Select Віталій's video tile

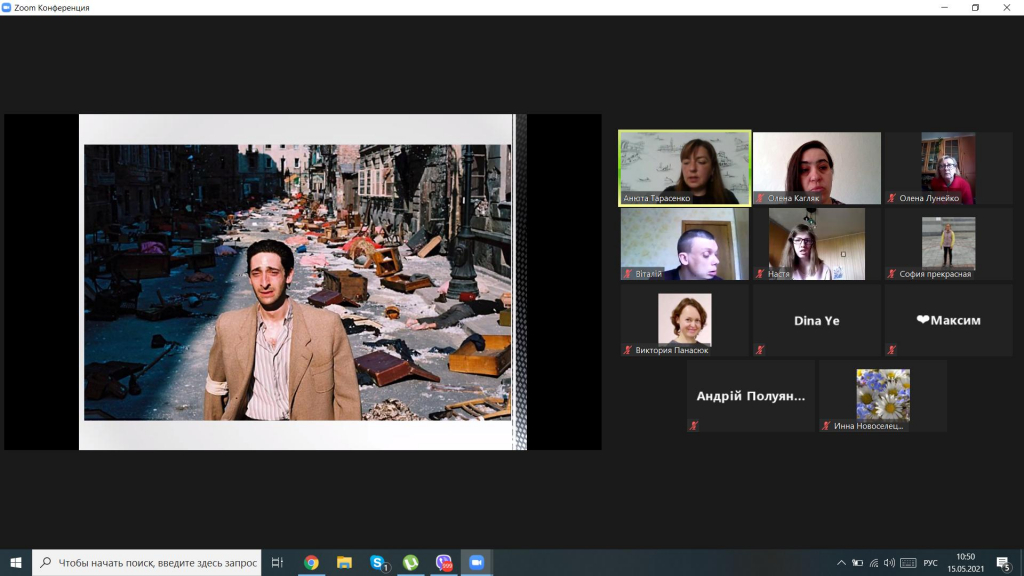point(684,244)
